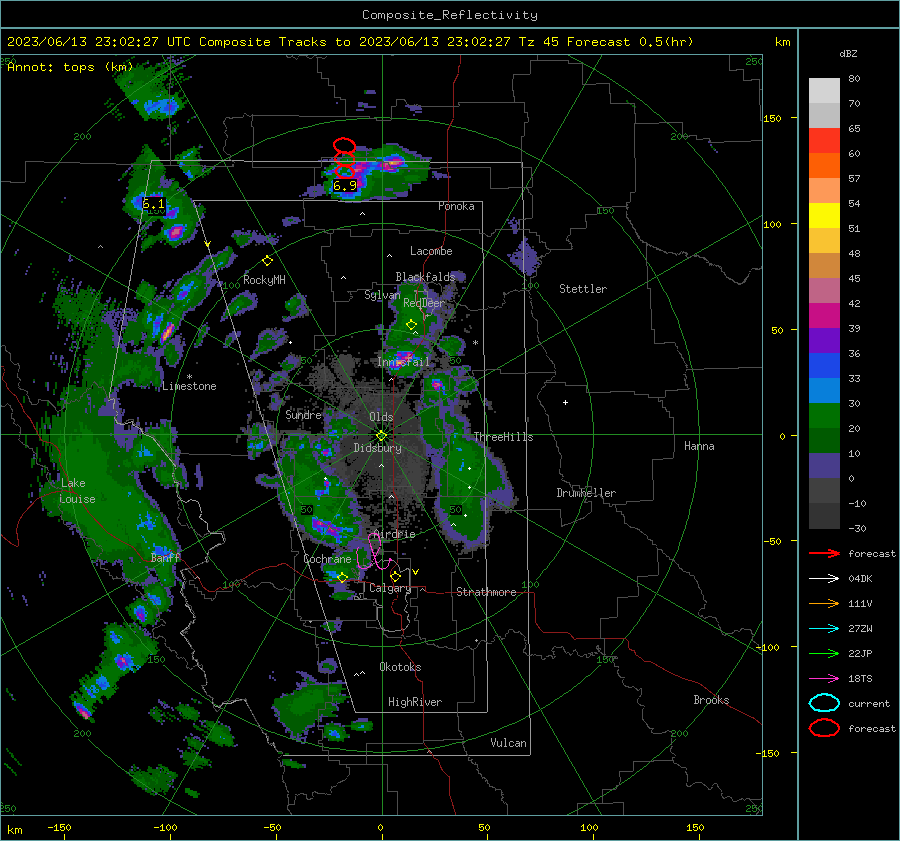Viewport: 900px width, 841px height.
Task: Select the Ponoka town label
Action: pos(456,206)
